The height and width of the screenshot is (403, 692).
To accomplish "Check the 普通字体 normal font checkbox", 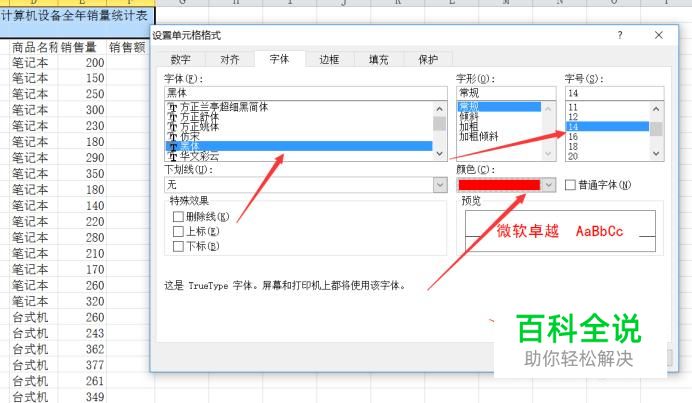I will point(570,185).
